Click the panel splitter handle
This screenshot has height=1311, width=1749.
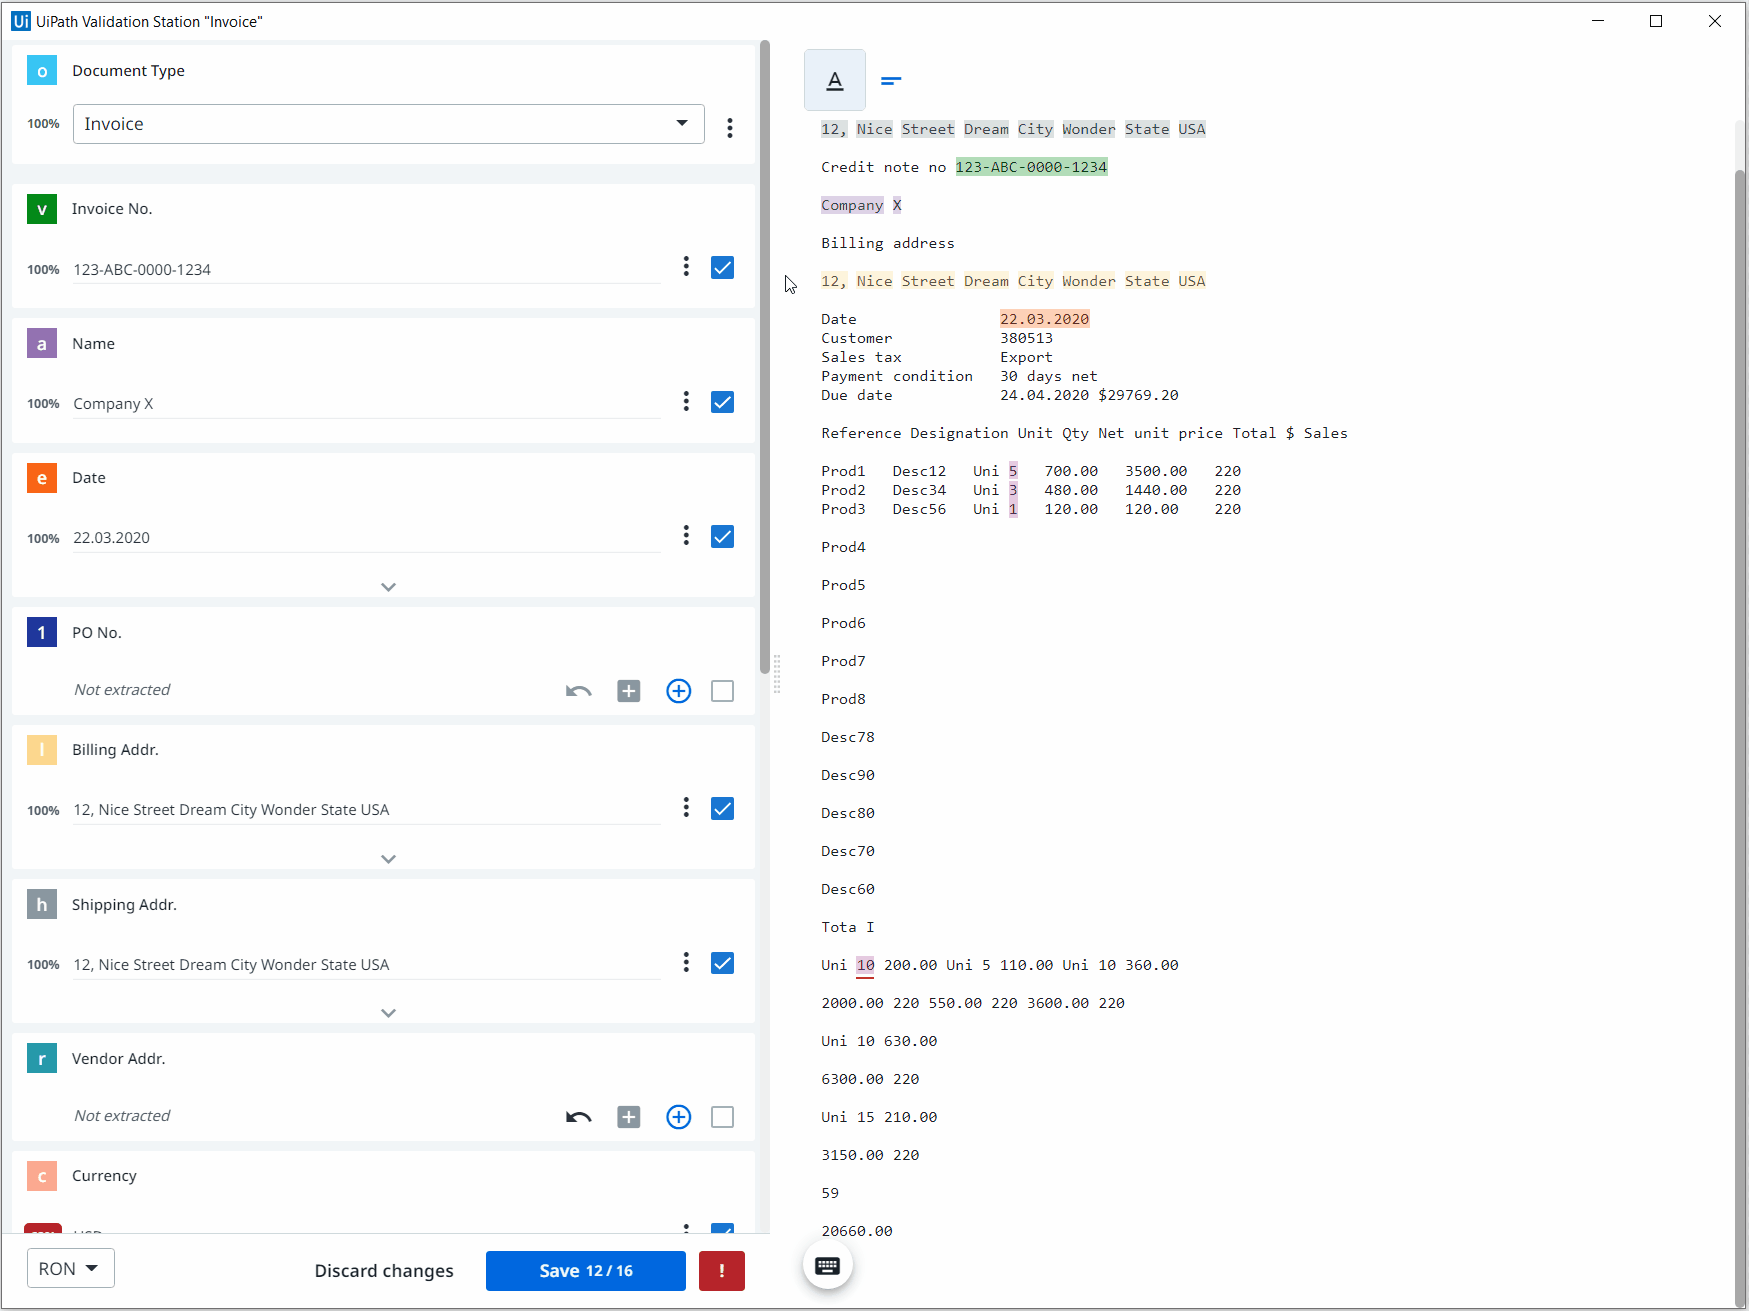click(777, 673)
